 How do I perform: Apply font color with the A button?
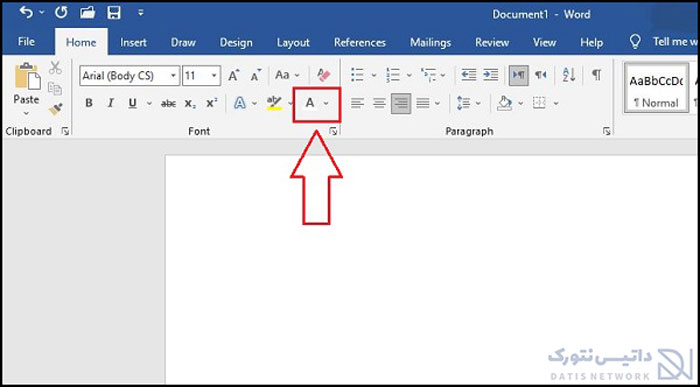pyautogui.click(x=309, y=104)
